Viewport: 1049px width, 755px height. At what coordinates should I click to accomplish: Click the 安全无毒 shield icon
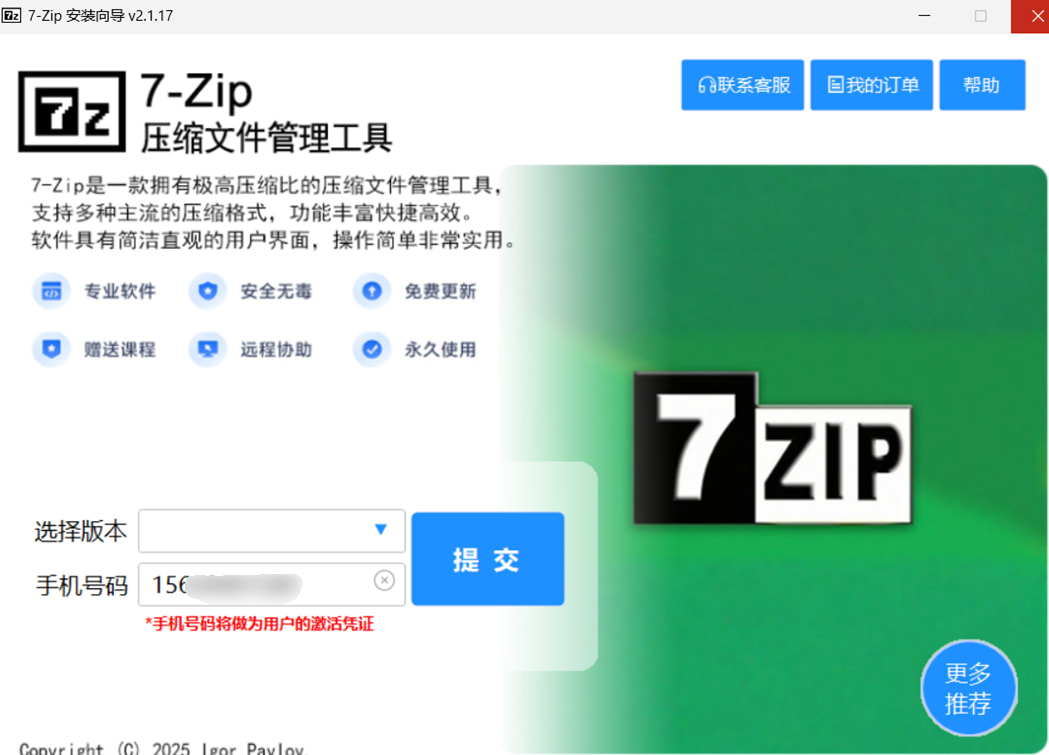click(x=208, y=292)
